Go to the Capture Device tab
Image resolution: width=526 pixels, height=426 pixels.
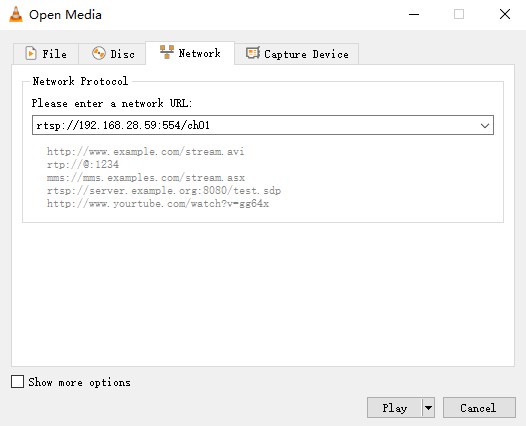297,54
